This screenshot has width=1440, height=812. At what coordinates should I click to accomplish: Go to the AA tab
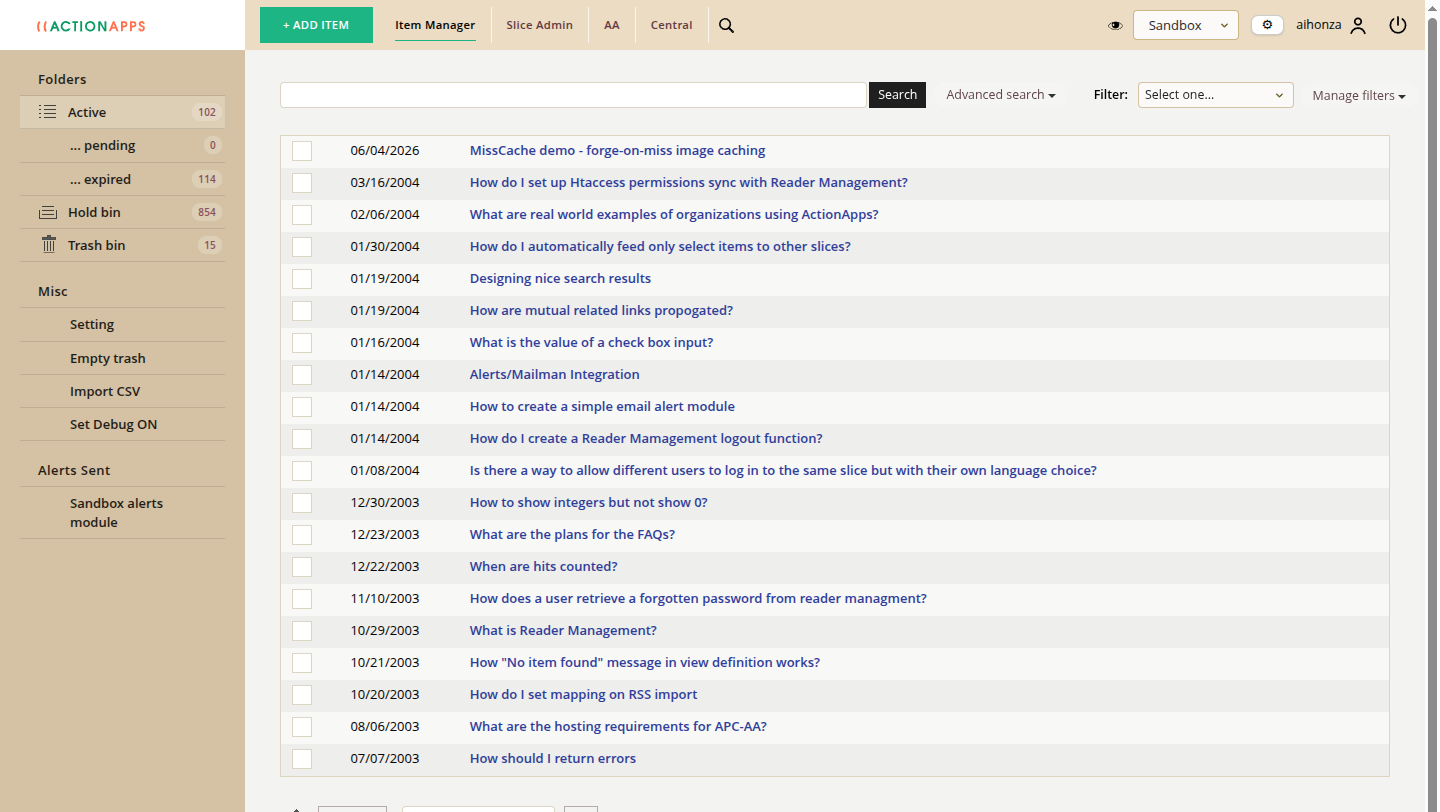pos(612,25)
